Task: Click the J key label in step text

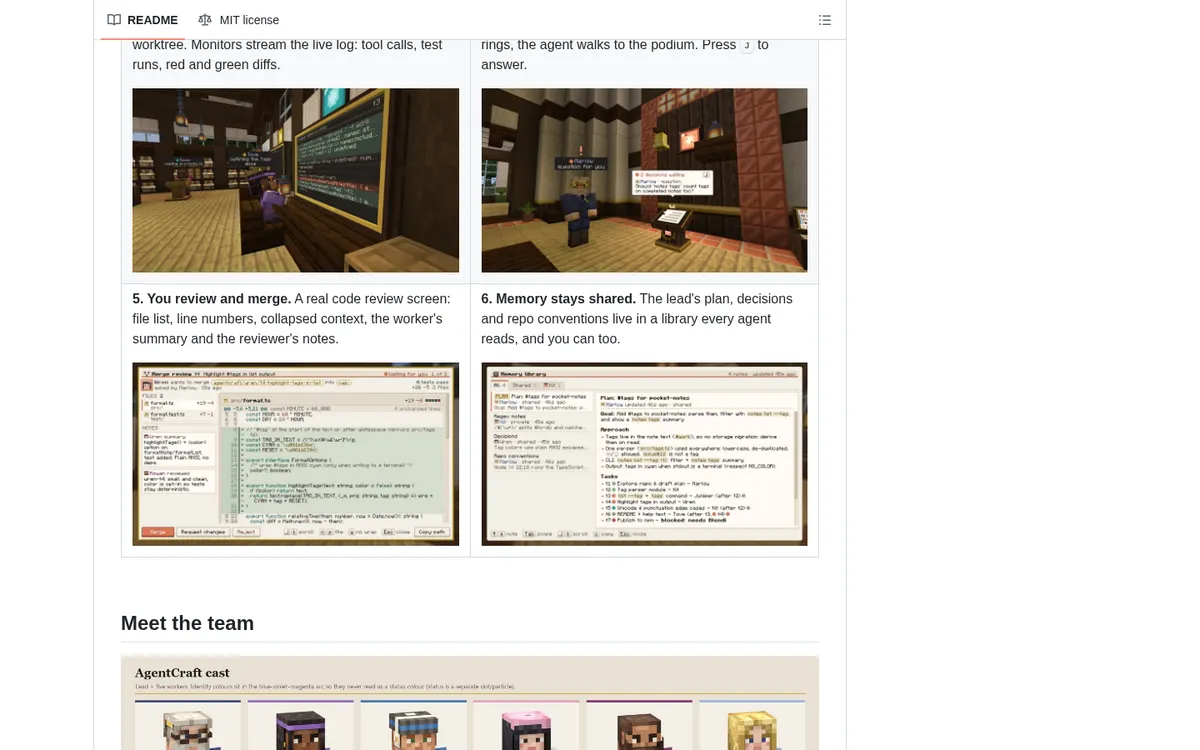Action: (x=746, y=45)
